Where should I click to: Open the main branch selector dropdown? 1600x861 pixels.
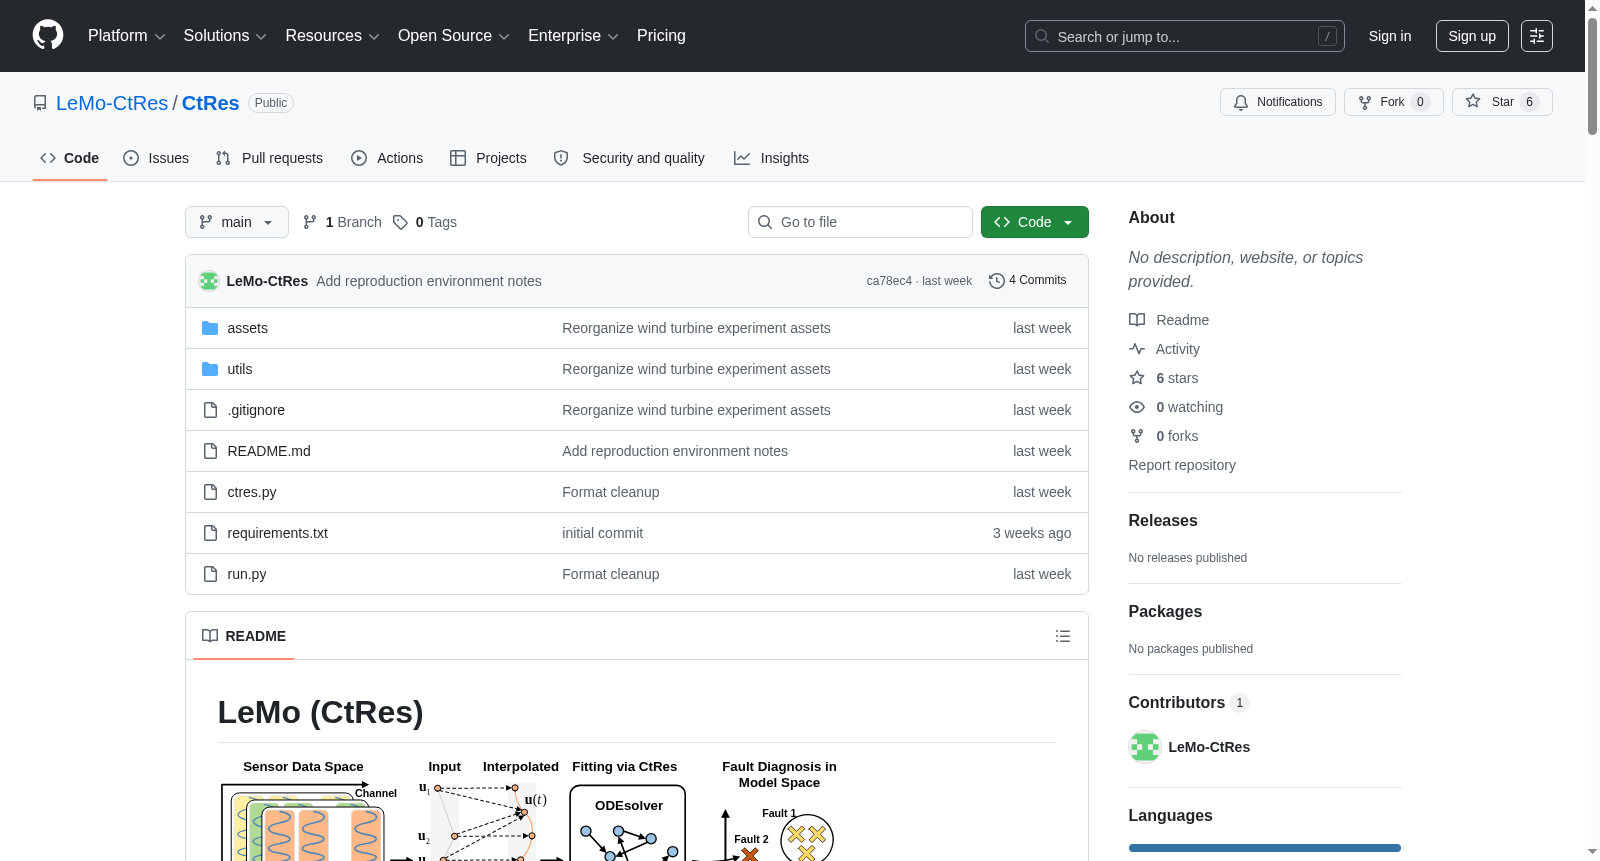point(237,222)
